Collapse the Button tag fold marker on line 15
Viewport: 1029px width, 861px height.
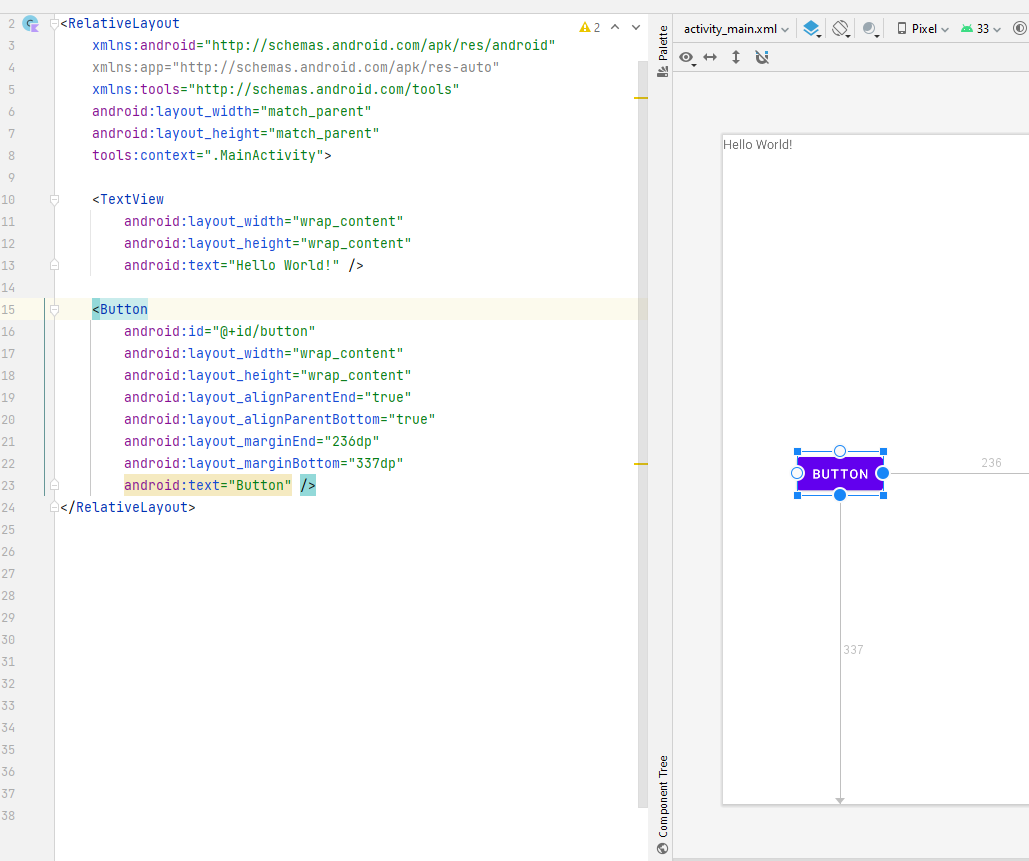pos(54,309)
